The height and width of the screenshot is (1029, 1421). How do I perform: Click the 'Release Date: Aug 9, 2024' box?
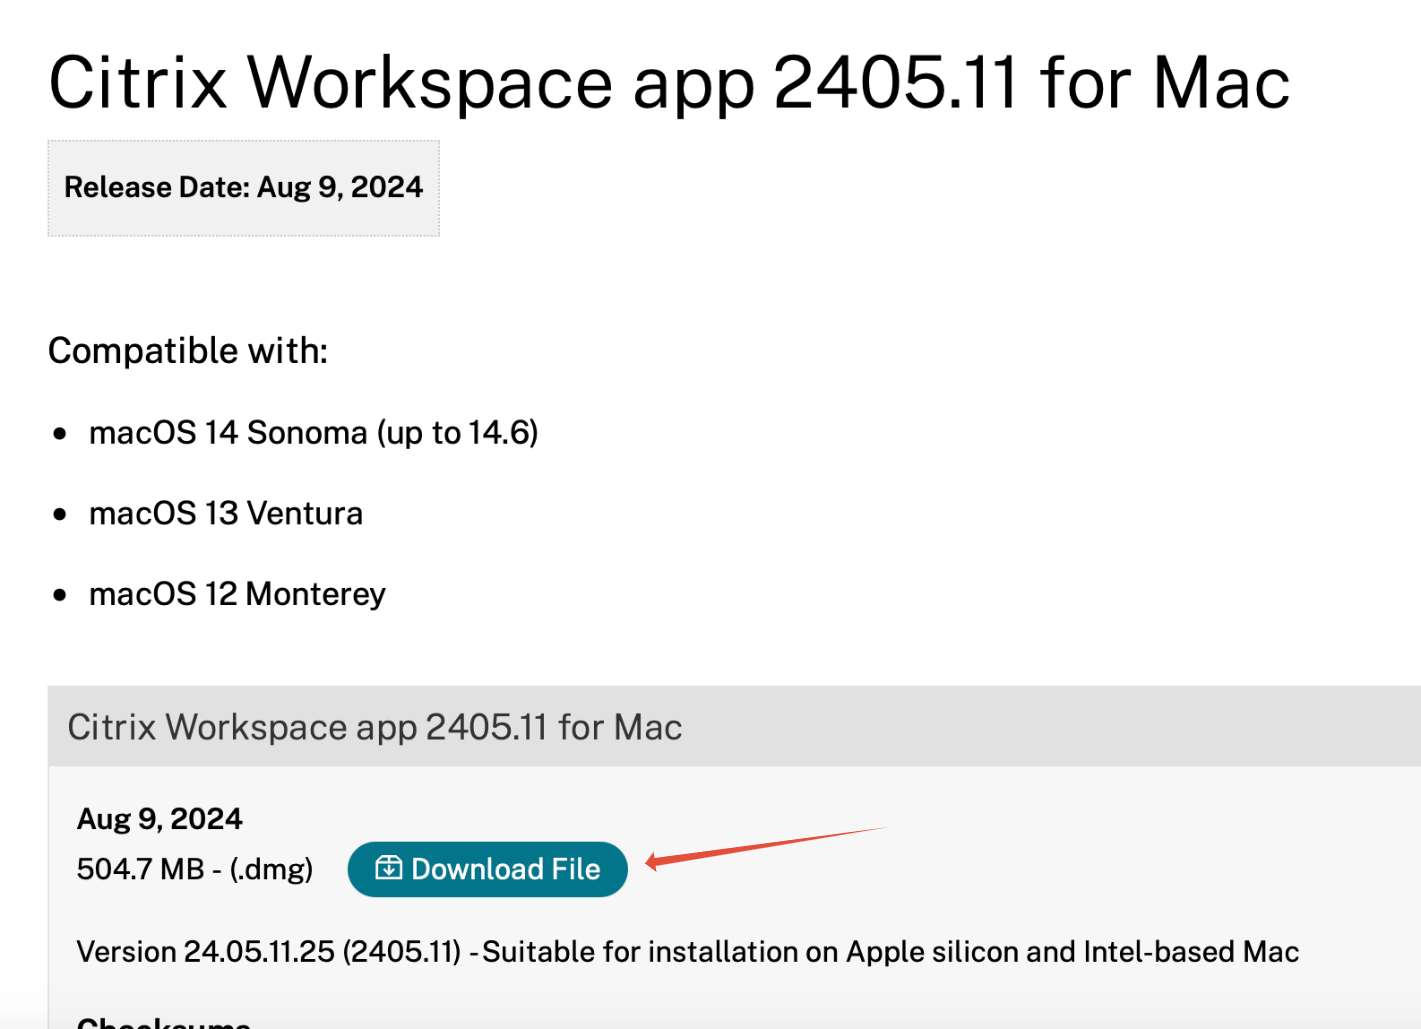(243, 188)
